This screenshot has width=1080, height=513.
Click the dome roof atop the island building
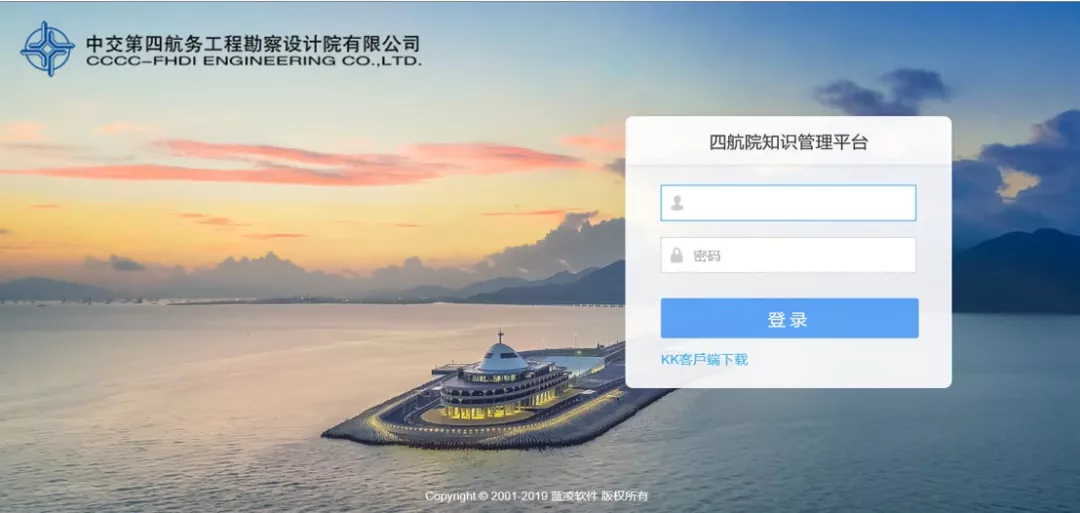(502, 356)
